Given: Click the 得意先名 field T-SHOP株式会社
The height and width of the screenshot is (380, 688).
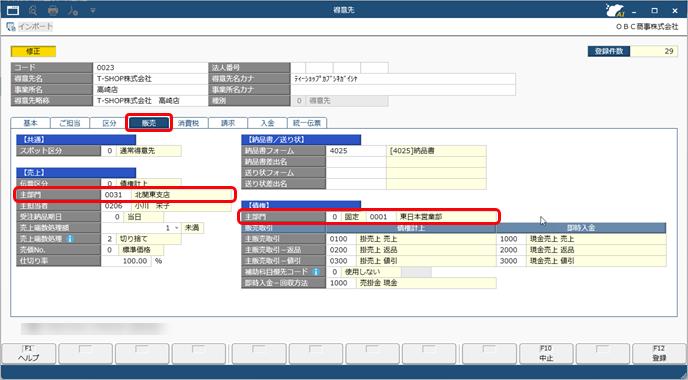Looking at the screenshot, I should [x=150, y=79].
